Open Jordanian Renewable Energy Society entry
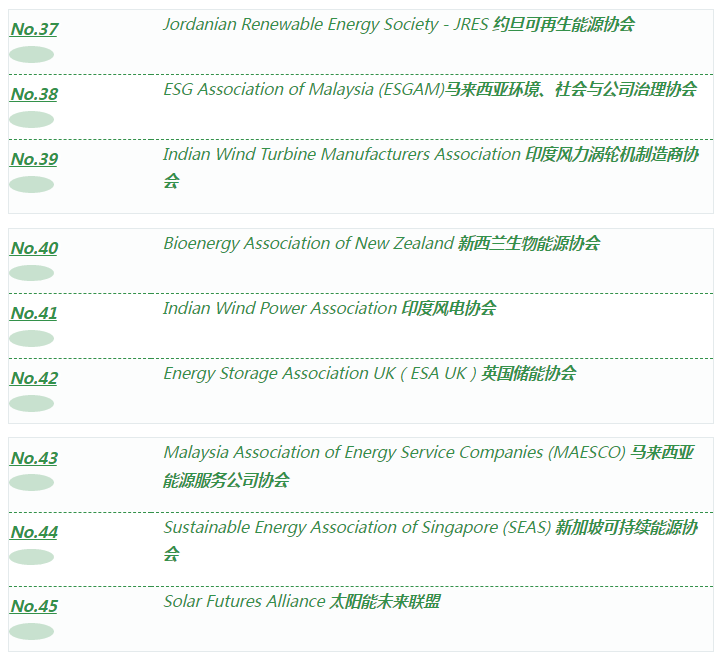This screenshot has height=663, width=723. 398,24
